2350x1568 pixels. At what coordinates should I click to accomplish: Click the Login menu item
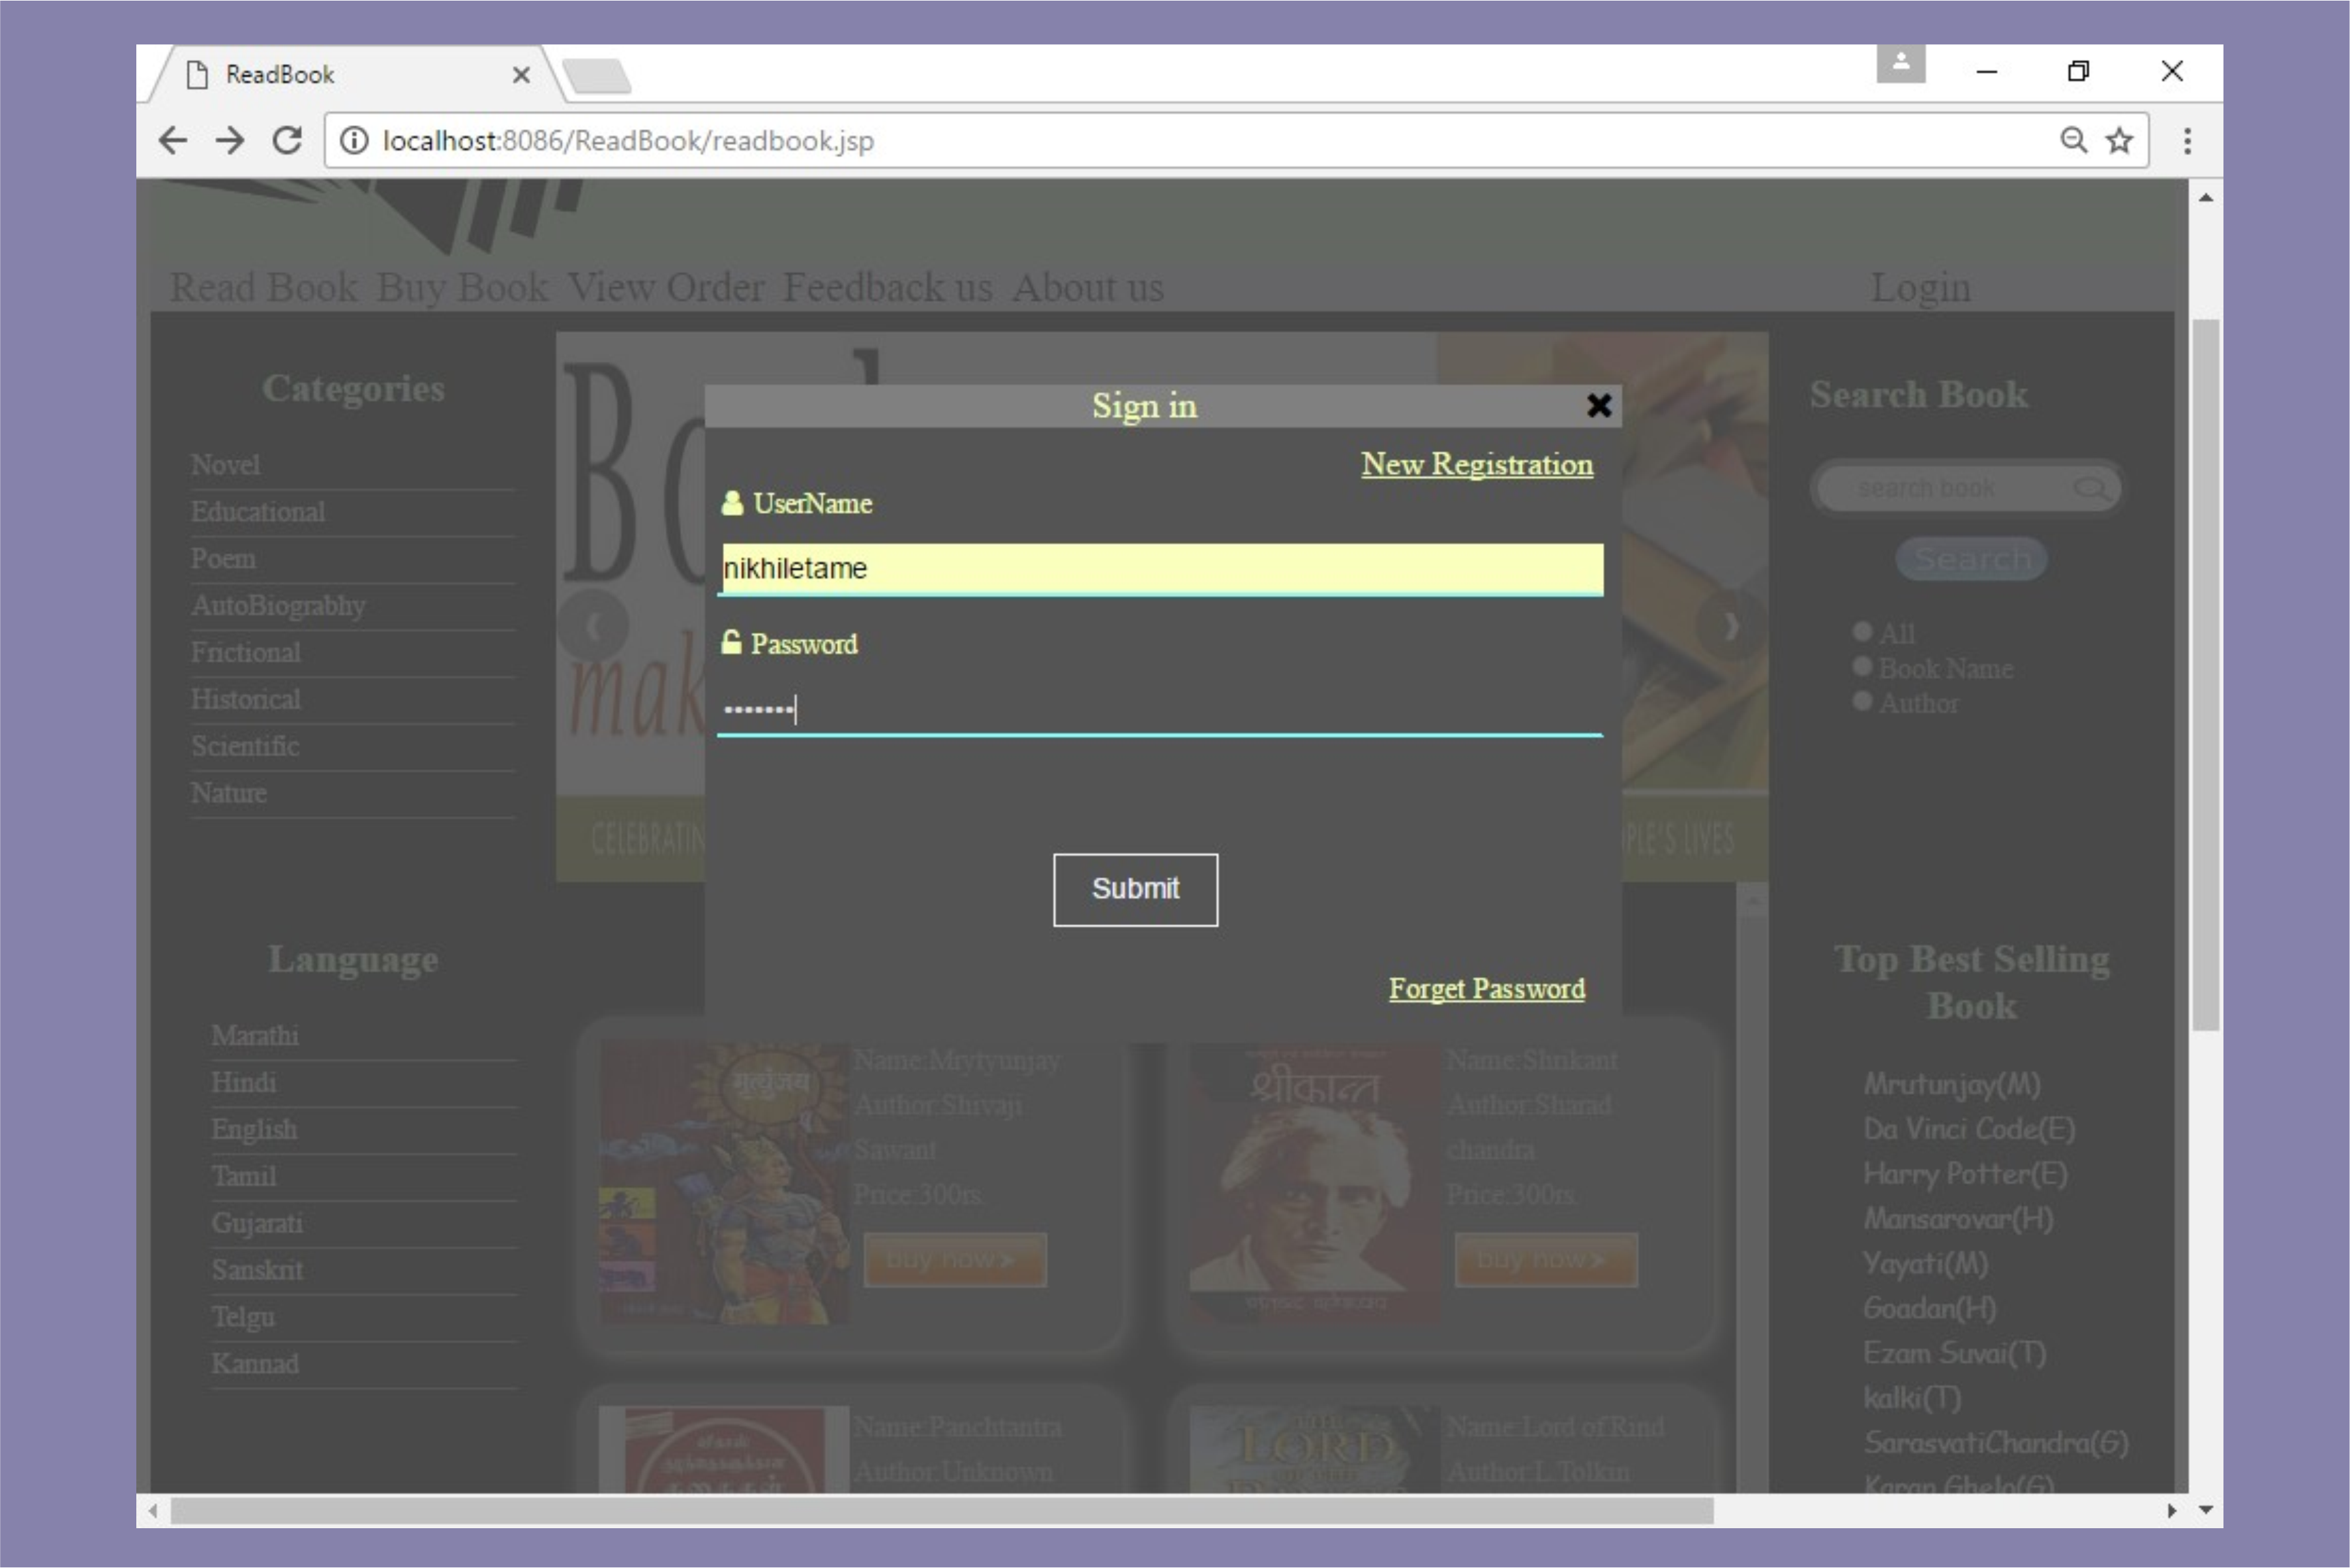click(x=1921, y=288)
